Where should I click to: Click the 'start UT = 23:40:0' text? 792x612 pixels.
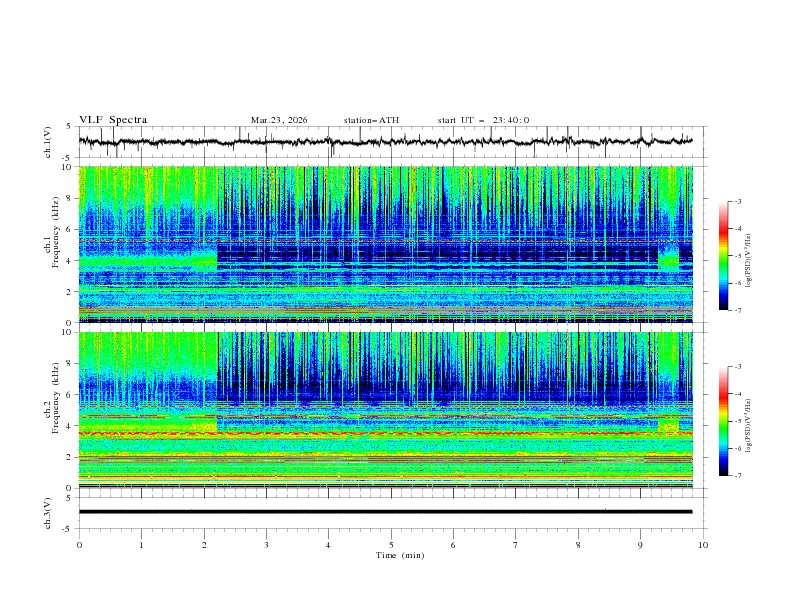pyautogui.click(x=483, y=120)
